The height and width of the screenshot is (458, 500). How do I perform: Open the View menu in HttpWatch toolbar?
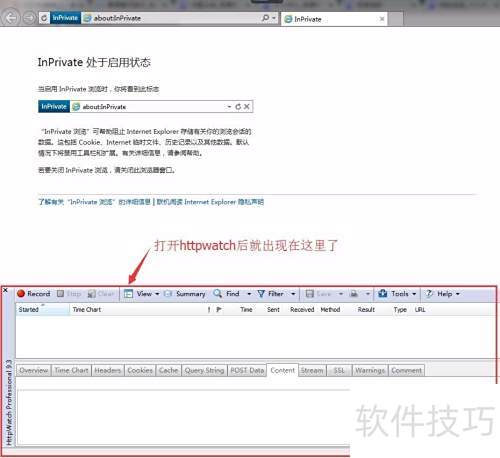(x=142, y=294)
